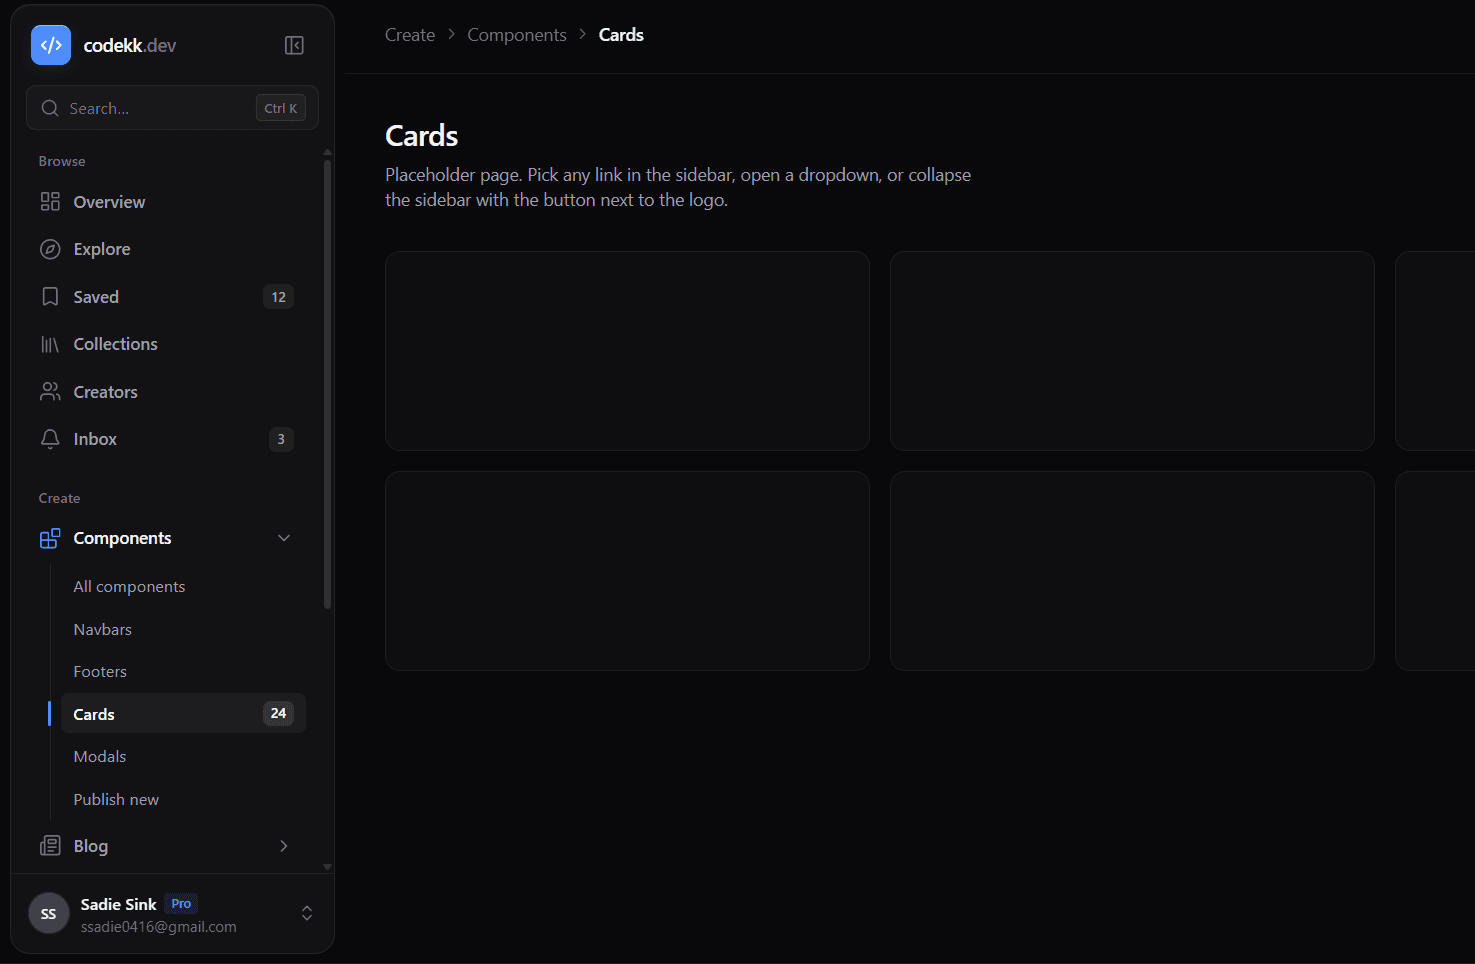Viewport: 1475px width, 964px height.
Task: Expand the Blog section chevron
Action: 284,846
